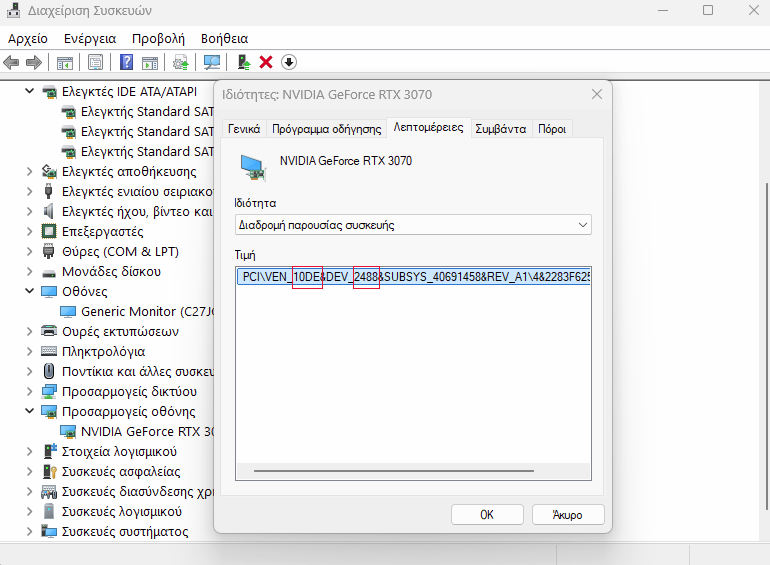Open the Αρχείο menu
The width and height of the screenshot is (770, 565).
28,38
